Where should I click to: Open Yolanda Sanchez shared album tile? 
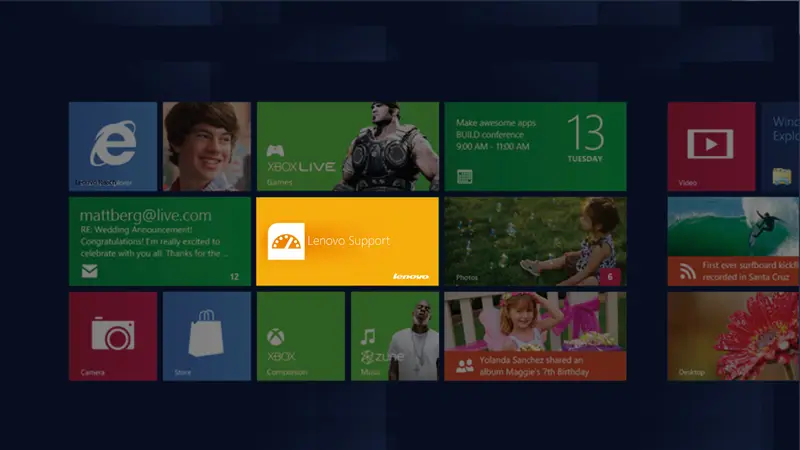pos(535,336)
